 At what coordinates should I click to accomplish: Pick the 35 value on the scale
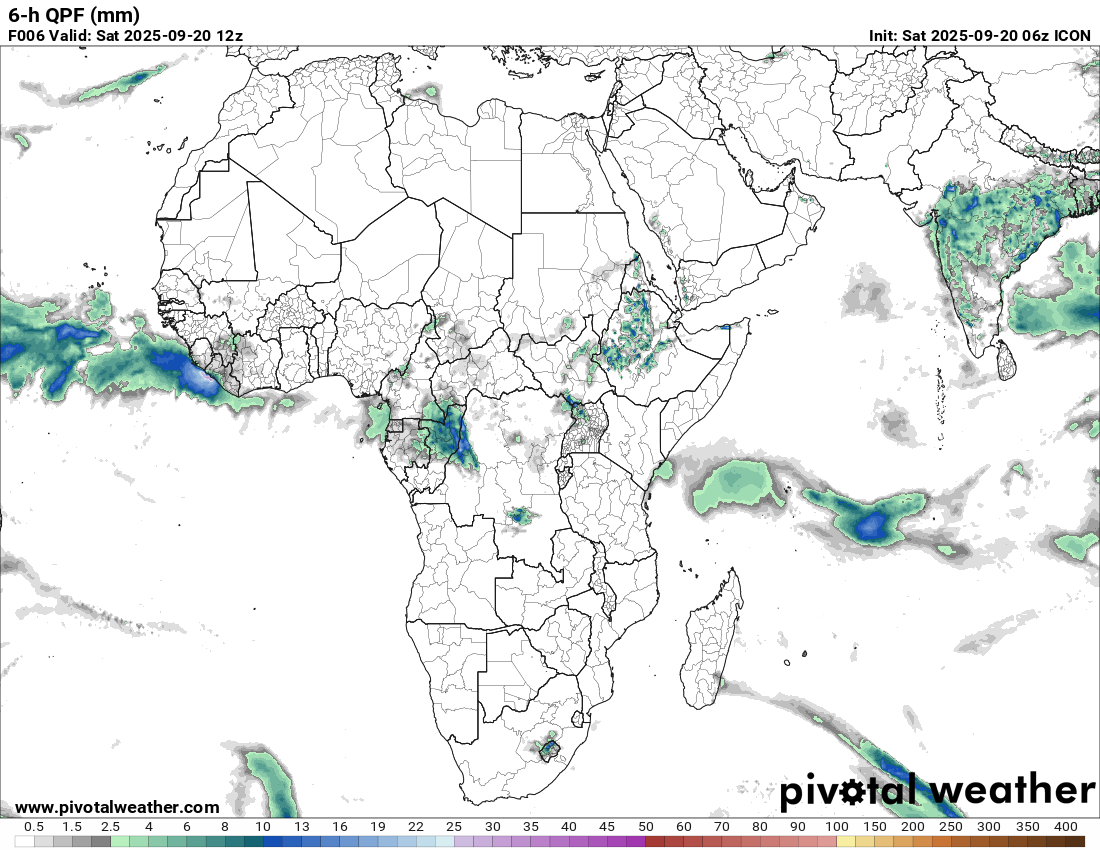point(530,827)
